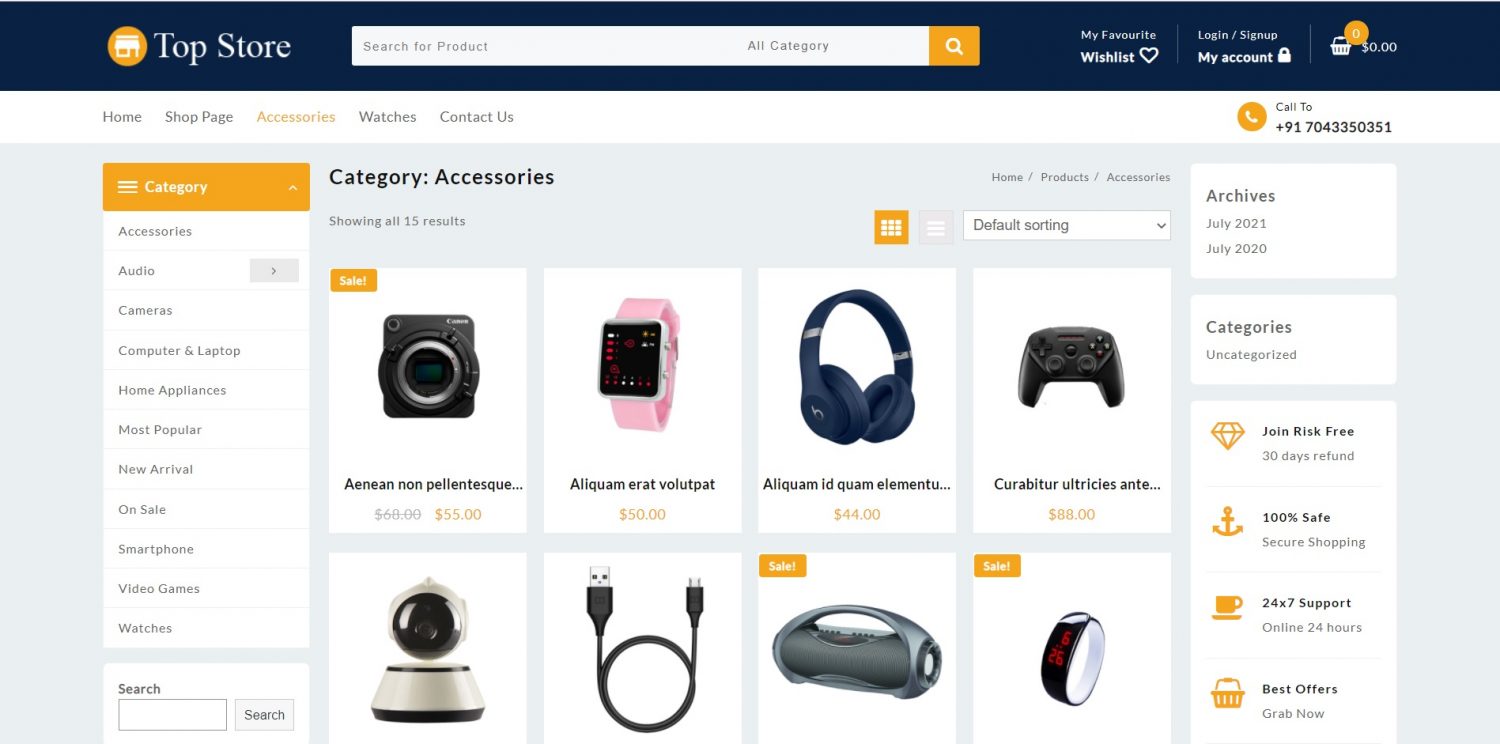Open My account lock icon
The image size is (1500, 744).
(x=1284, y=56)
